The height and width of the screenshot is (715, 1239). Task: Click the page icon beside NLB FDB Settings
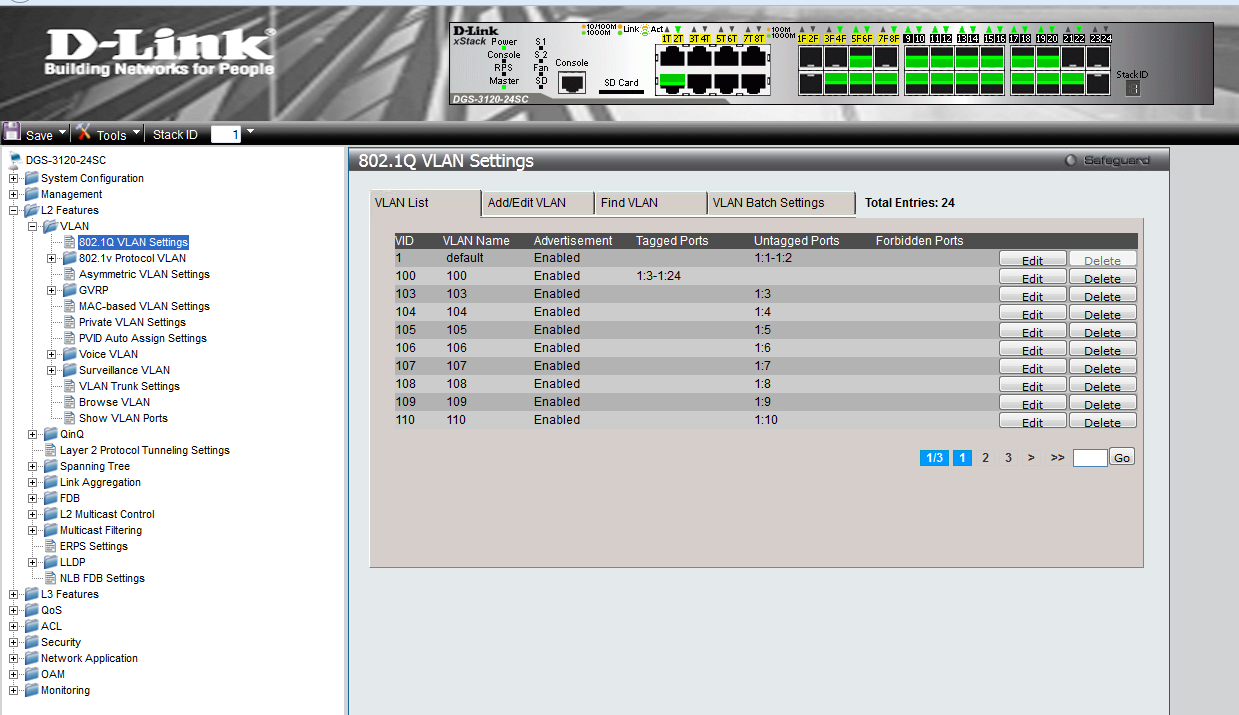pos(51,578)
